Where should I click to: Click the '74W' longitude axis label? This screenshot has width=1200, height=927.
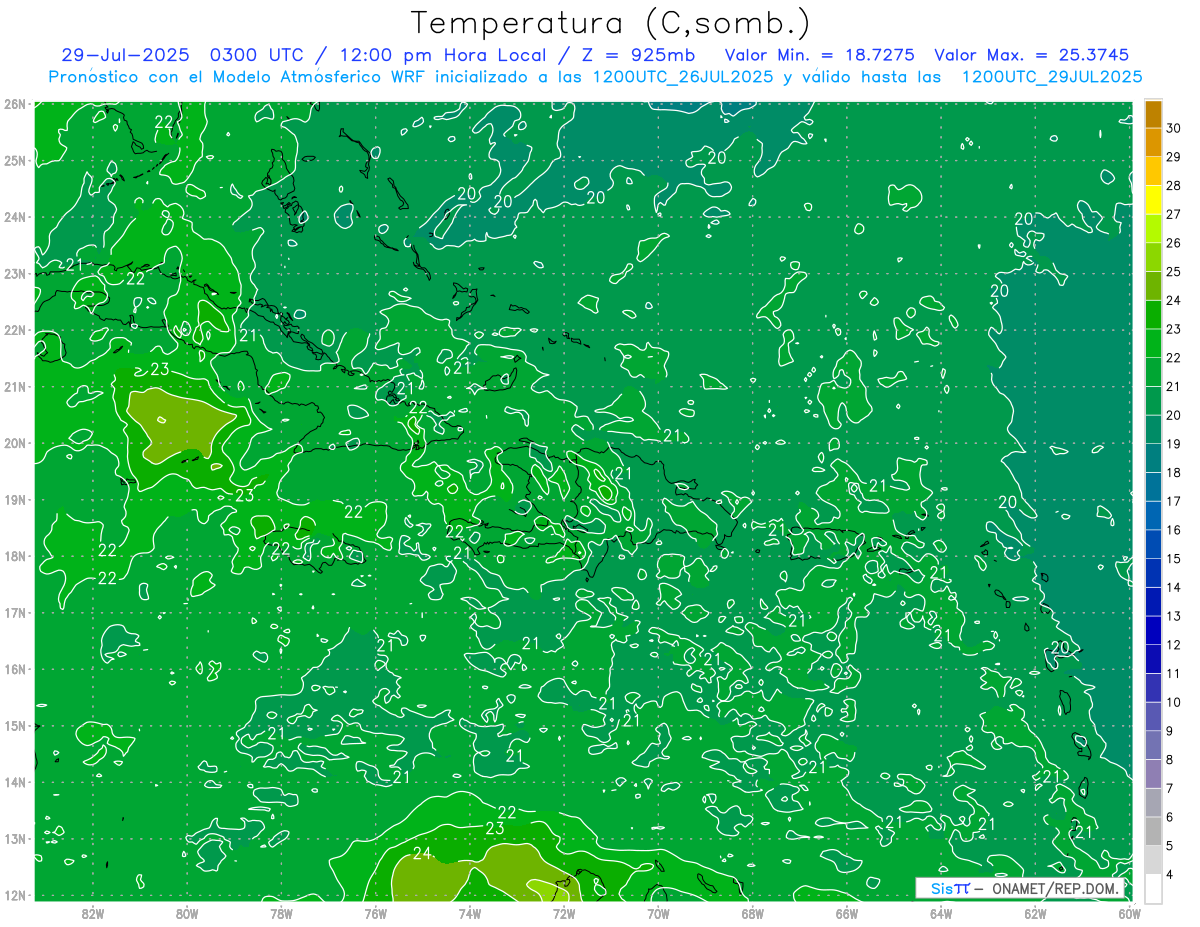point(470,913)
